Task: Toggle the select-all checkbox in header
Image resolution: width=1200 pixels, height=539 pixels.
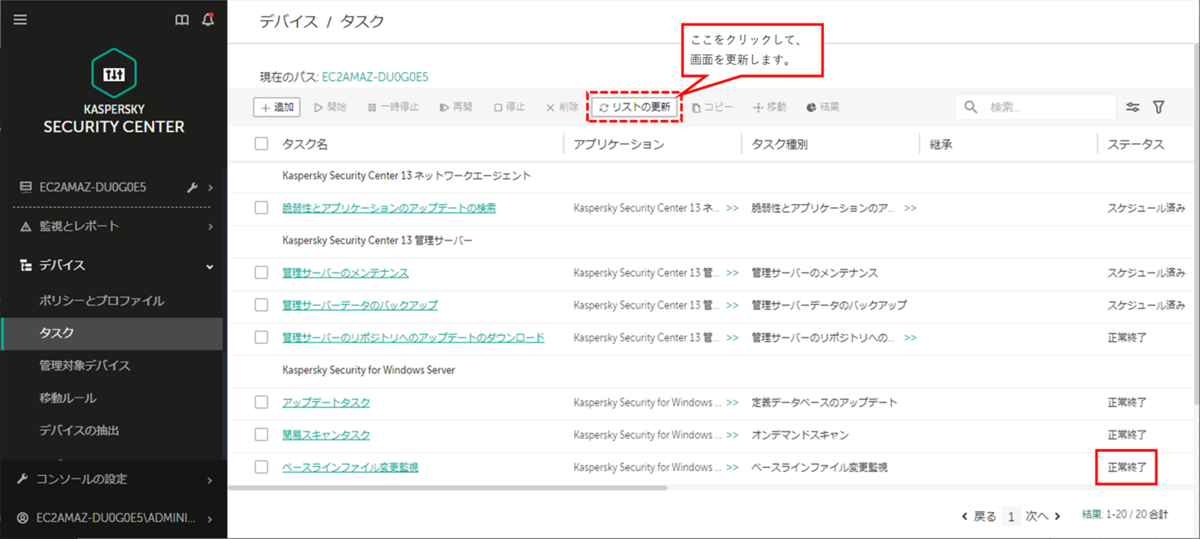Action: pyautogui.click(x=261, y=144)
